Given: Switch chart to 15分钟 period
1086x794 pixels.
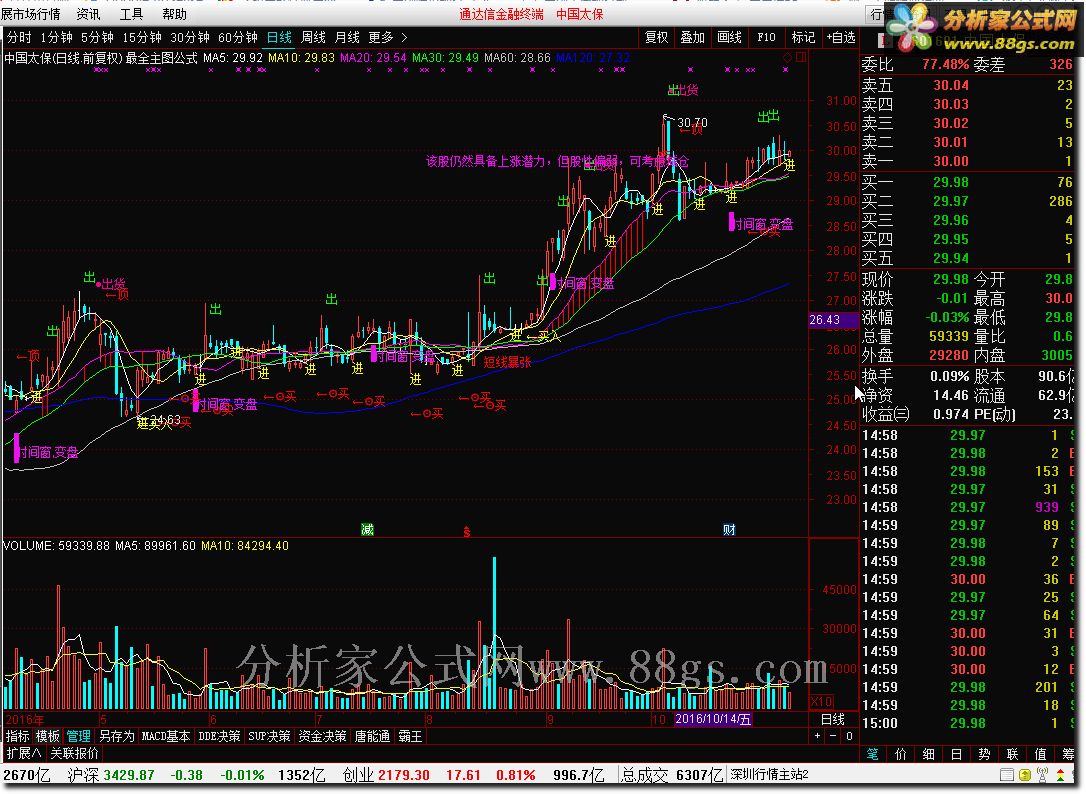Looking at the screenshot, I should coord(142,37).
